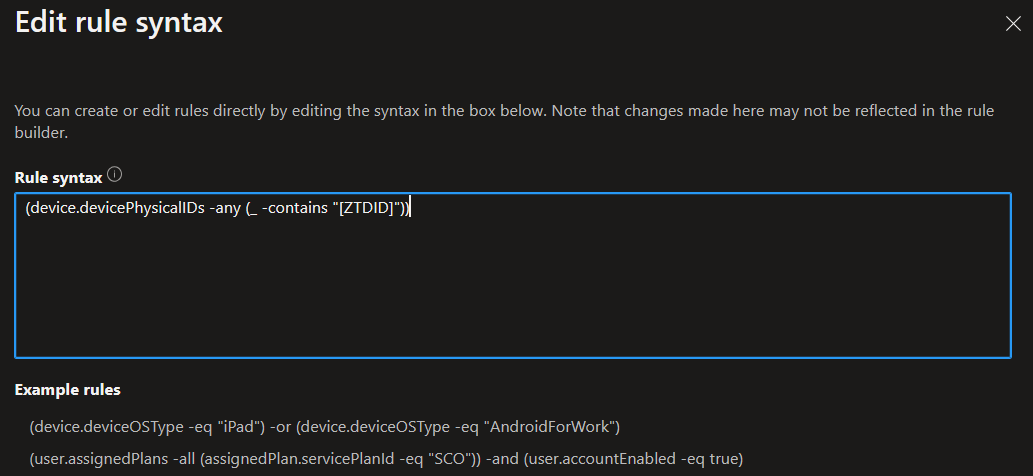Image resolution: width=1033 pixels, height=476 pixels.
Task: Place cursor on "[ZTDID]" in rule text
Action: (366, 209)
